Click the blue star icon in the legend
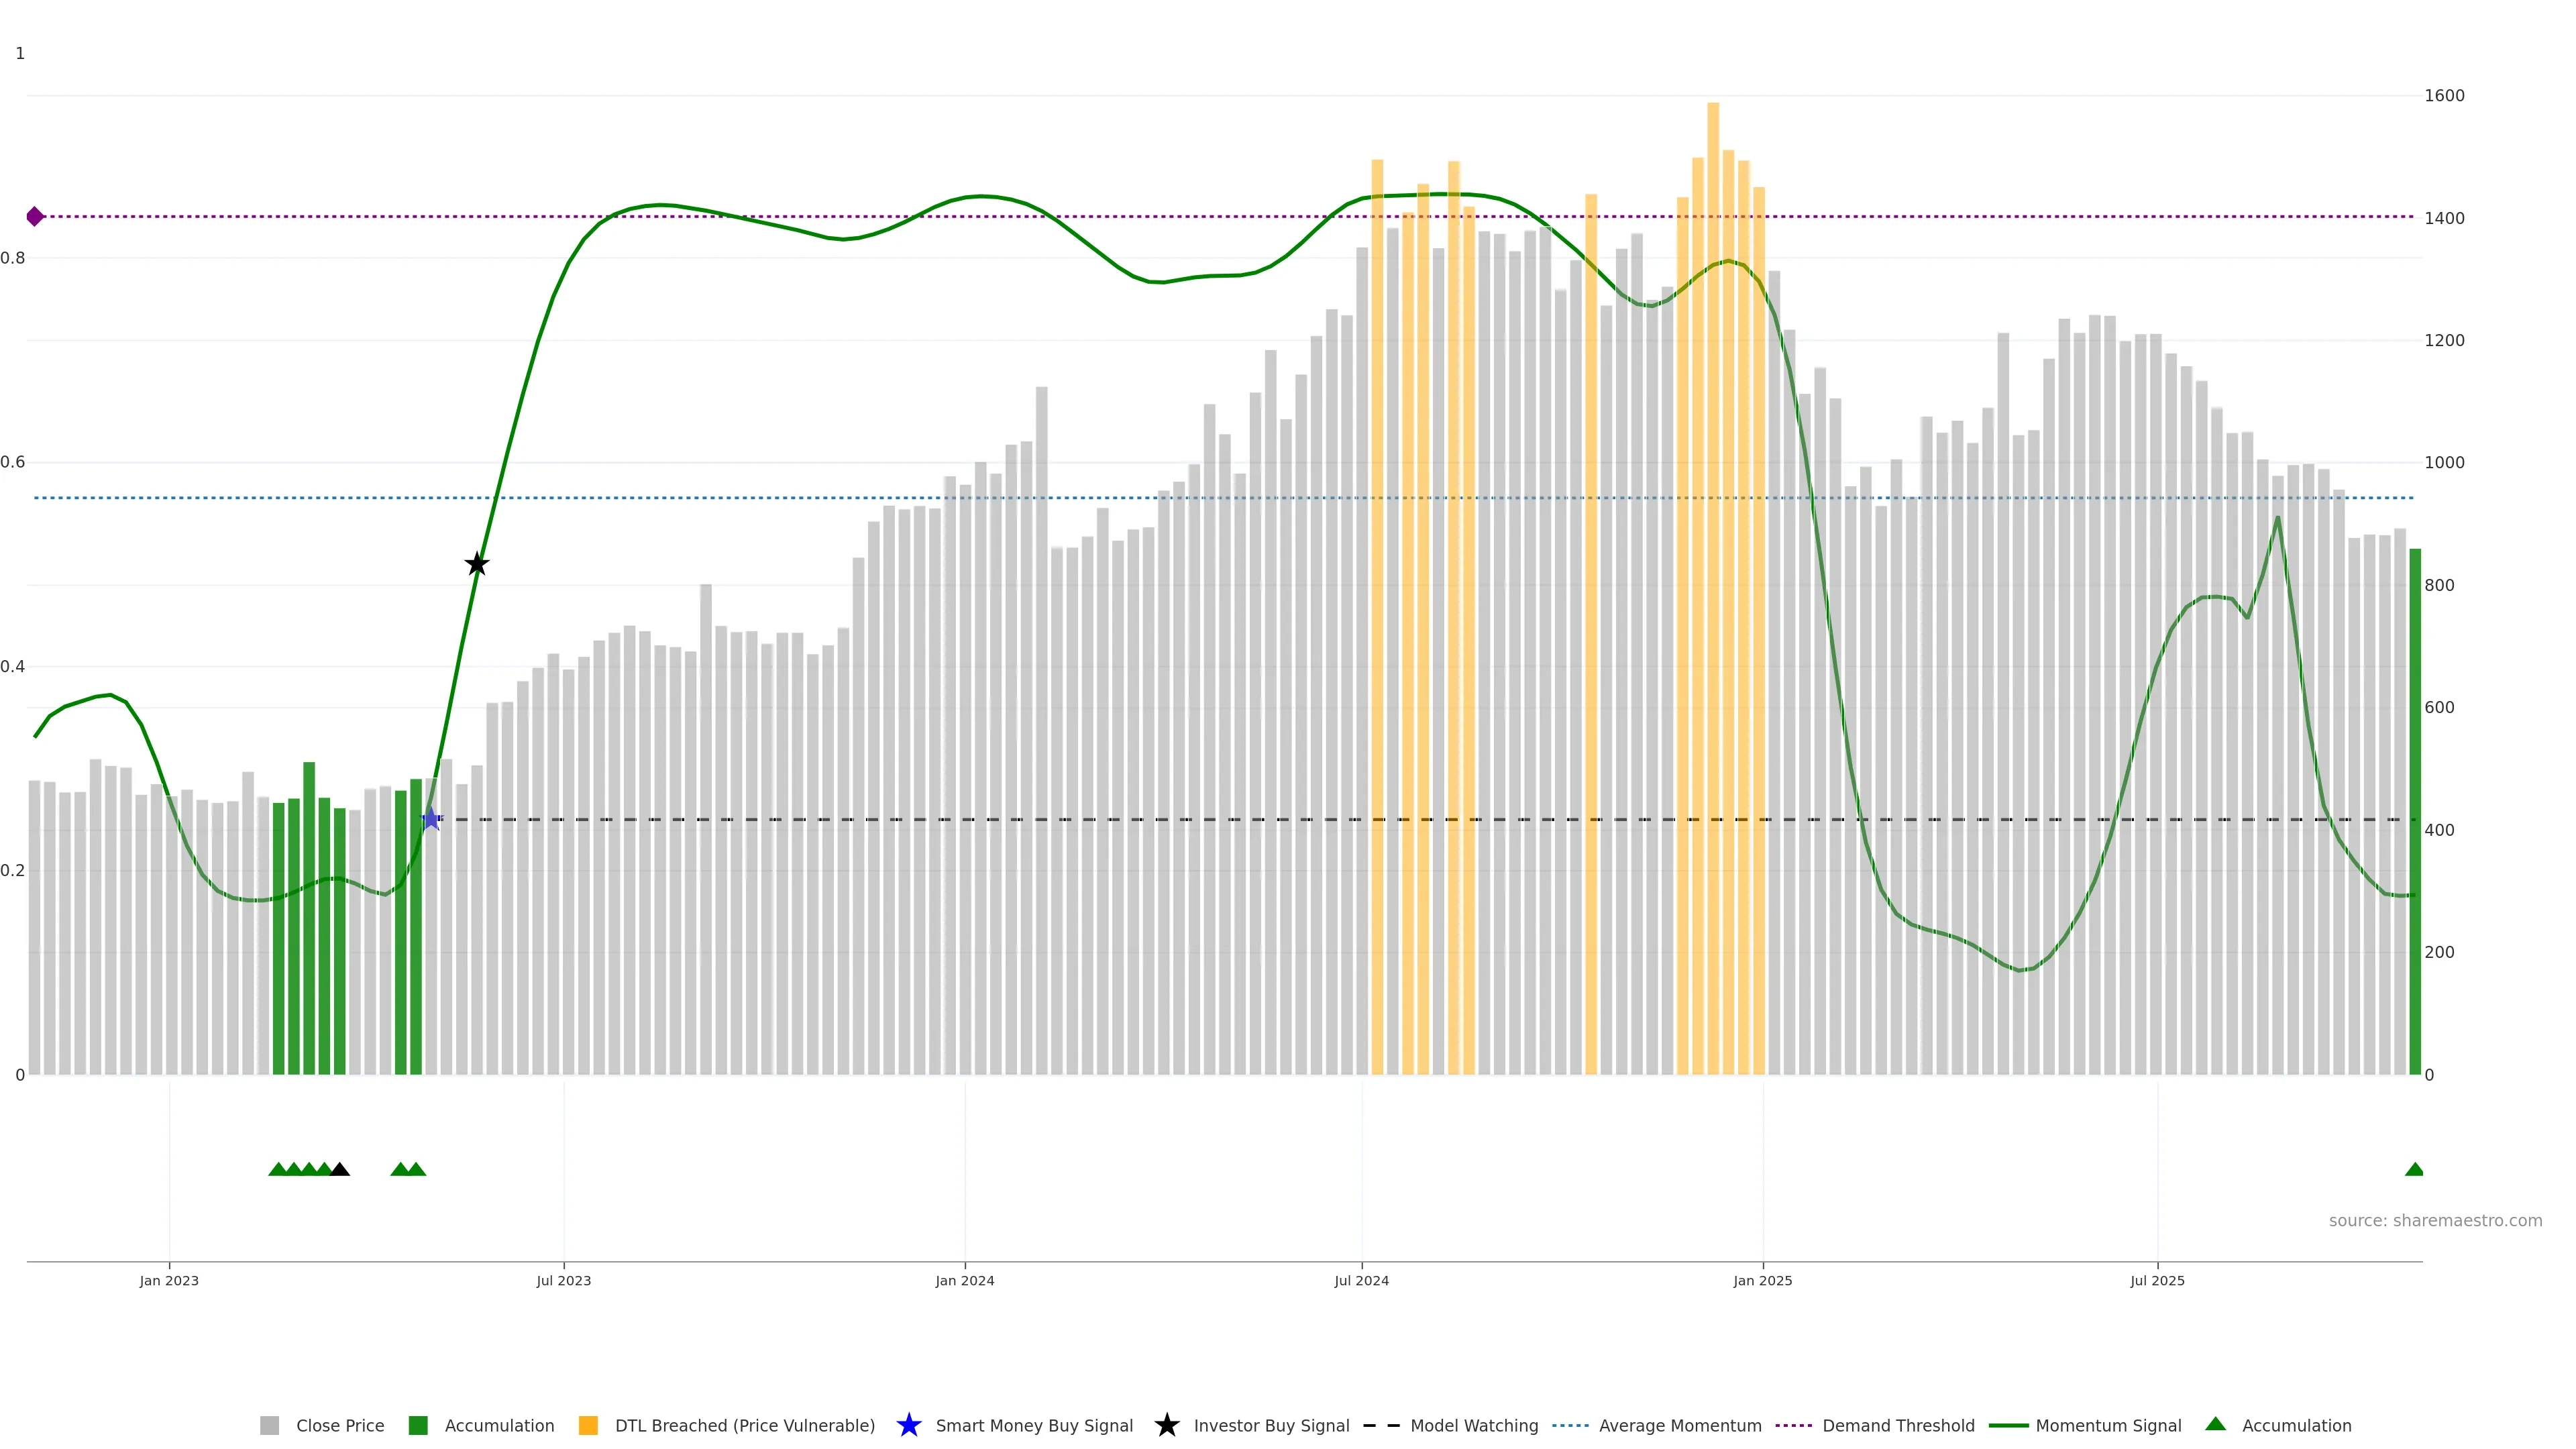 [908, 1425]
